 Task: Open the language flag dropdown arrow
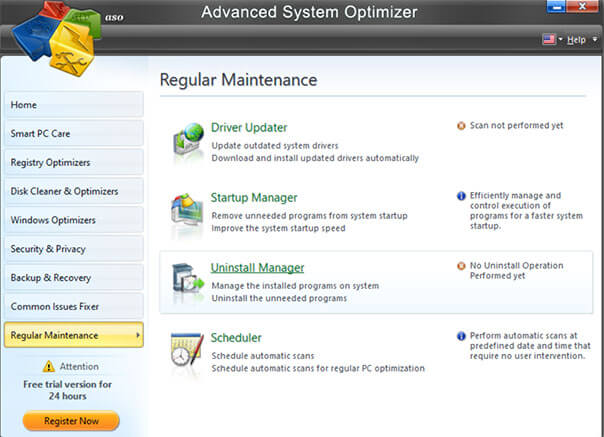coord(560,39)
